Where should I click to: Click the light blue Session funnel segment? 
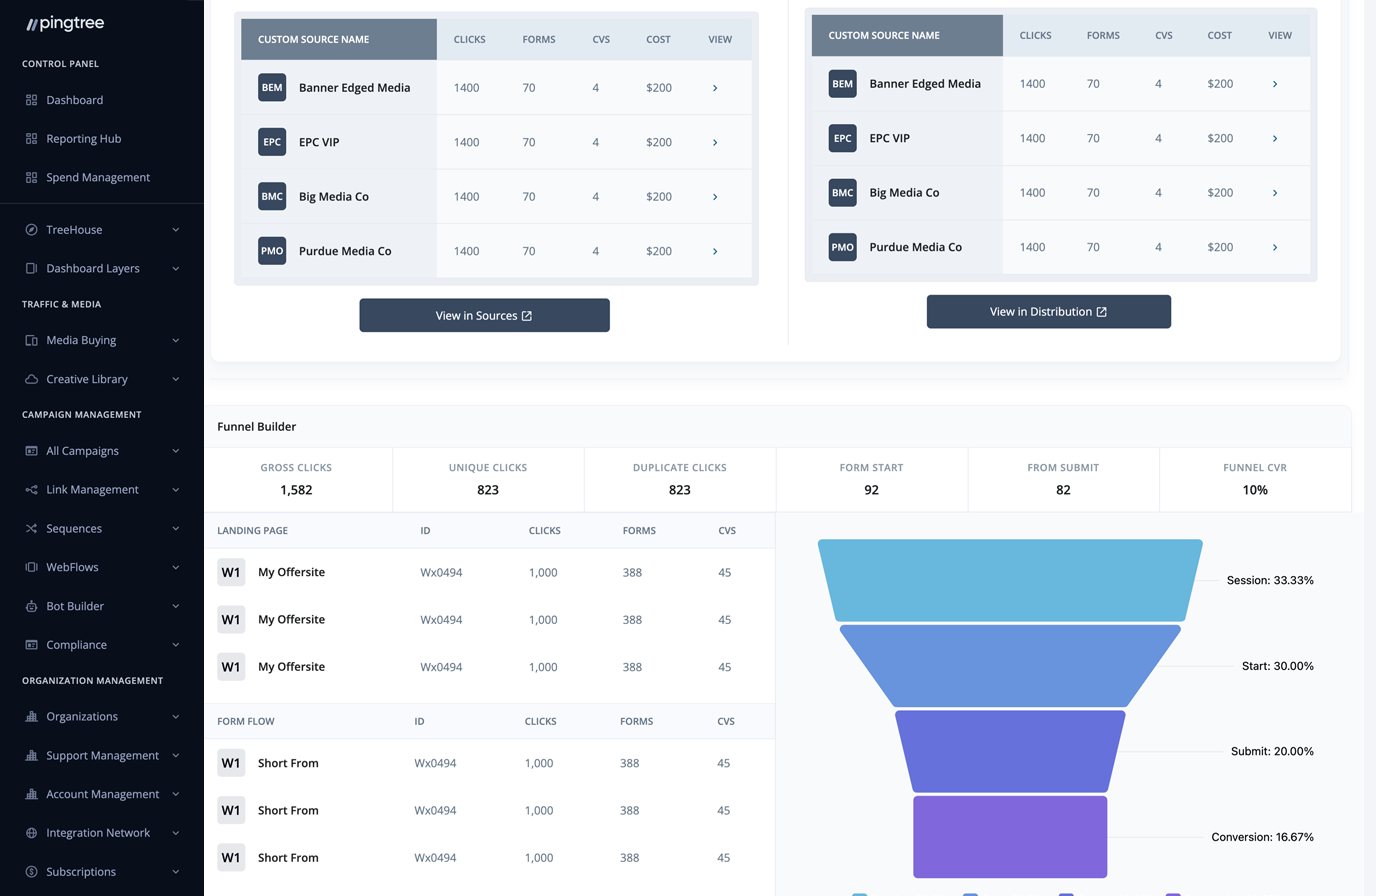pyautogui.click(x=1010, y=580)
